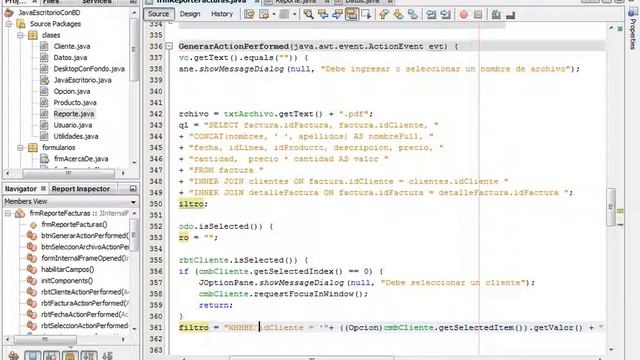
Task: Switch to Source view tab
Action: click(x=158, y=14)
